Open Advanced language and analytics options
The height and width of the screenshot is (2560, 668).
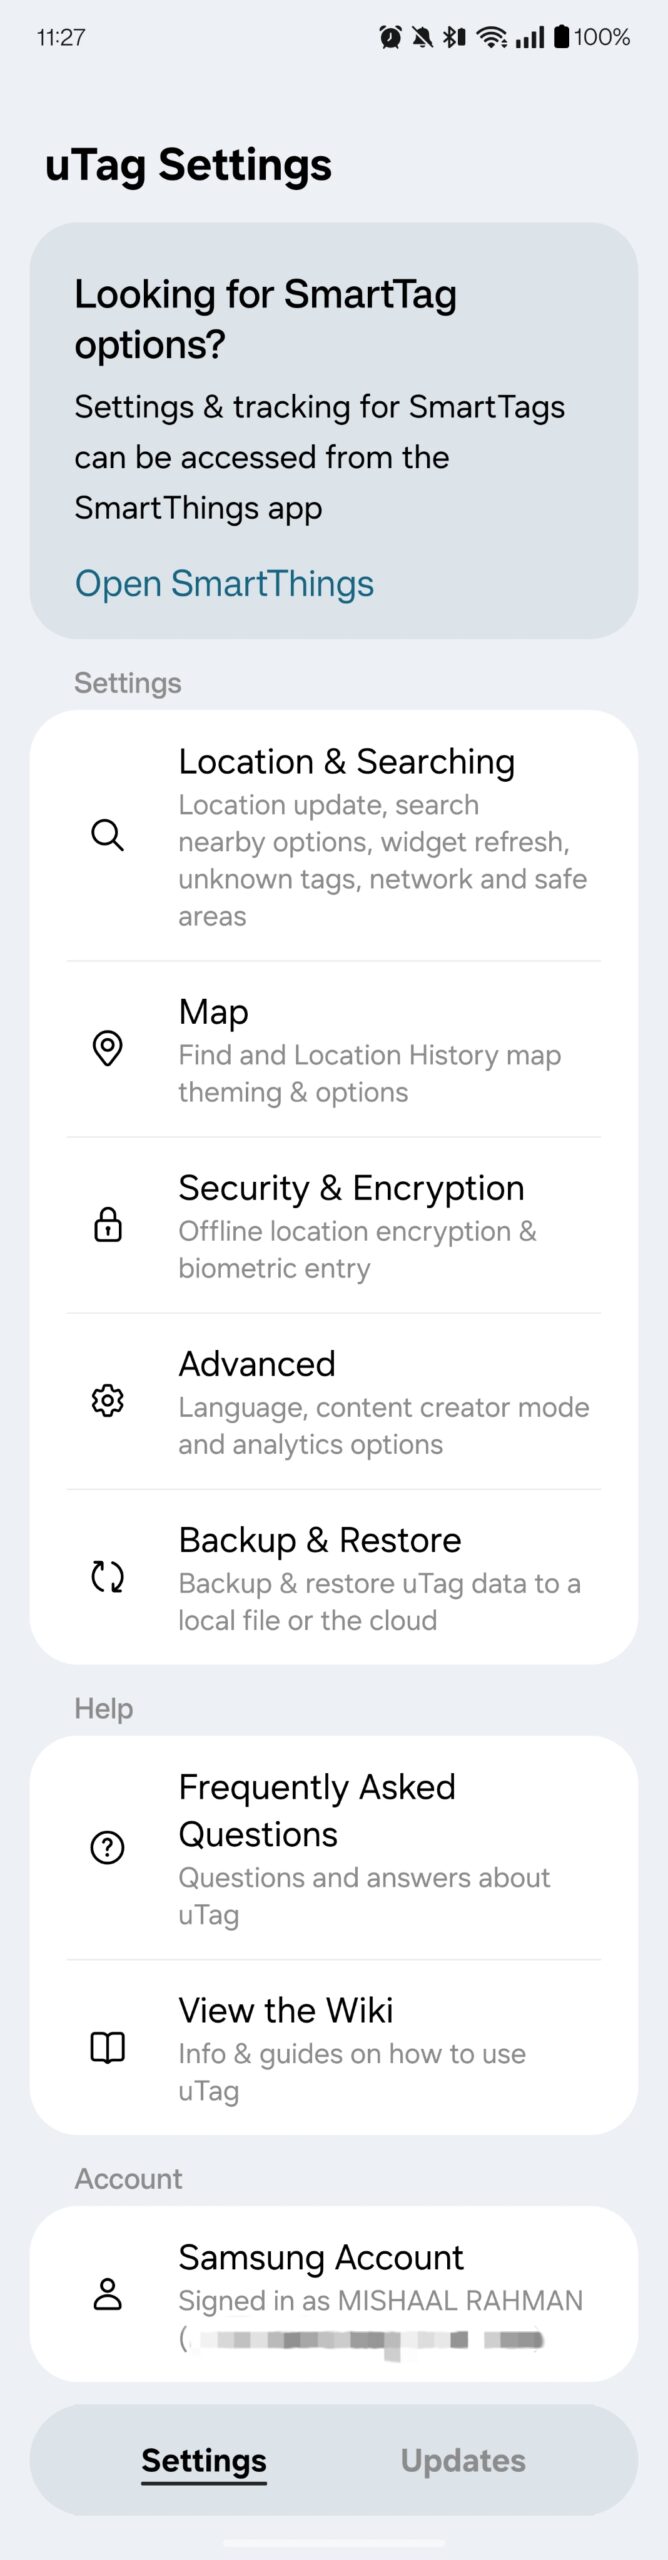click(x=380, y=1402)
